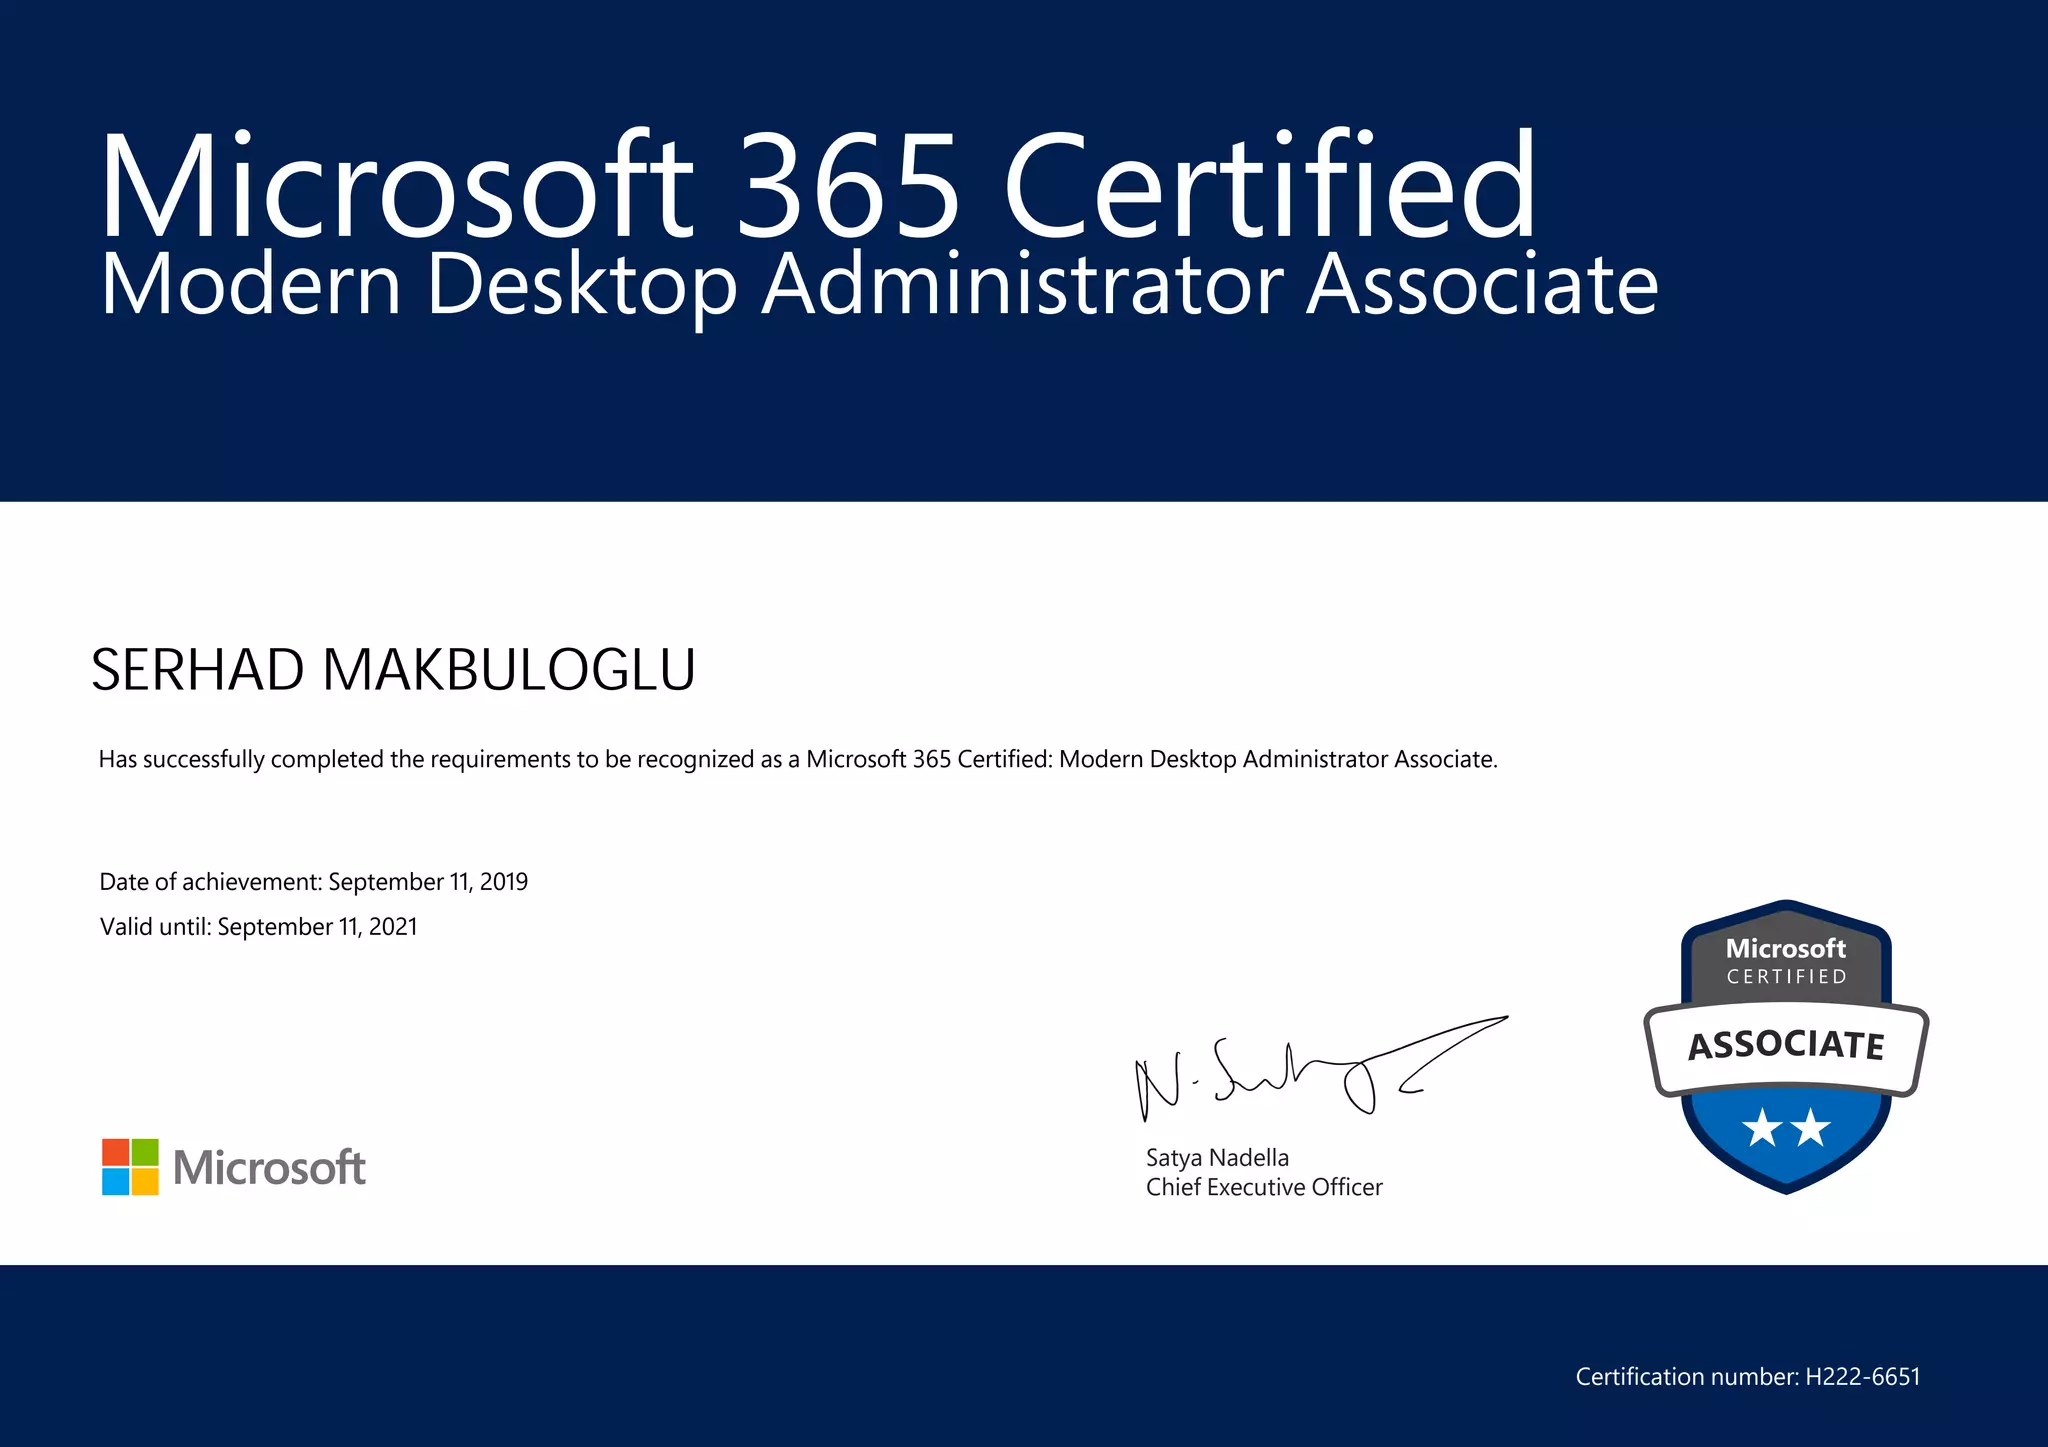
Task: Click the Microsoft Certified Associate badge
Action: 1786,1046
